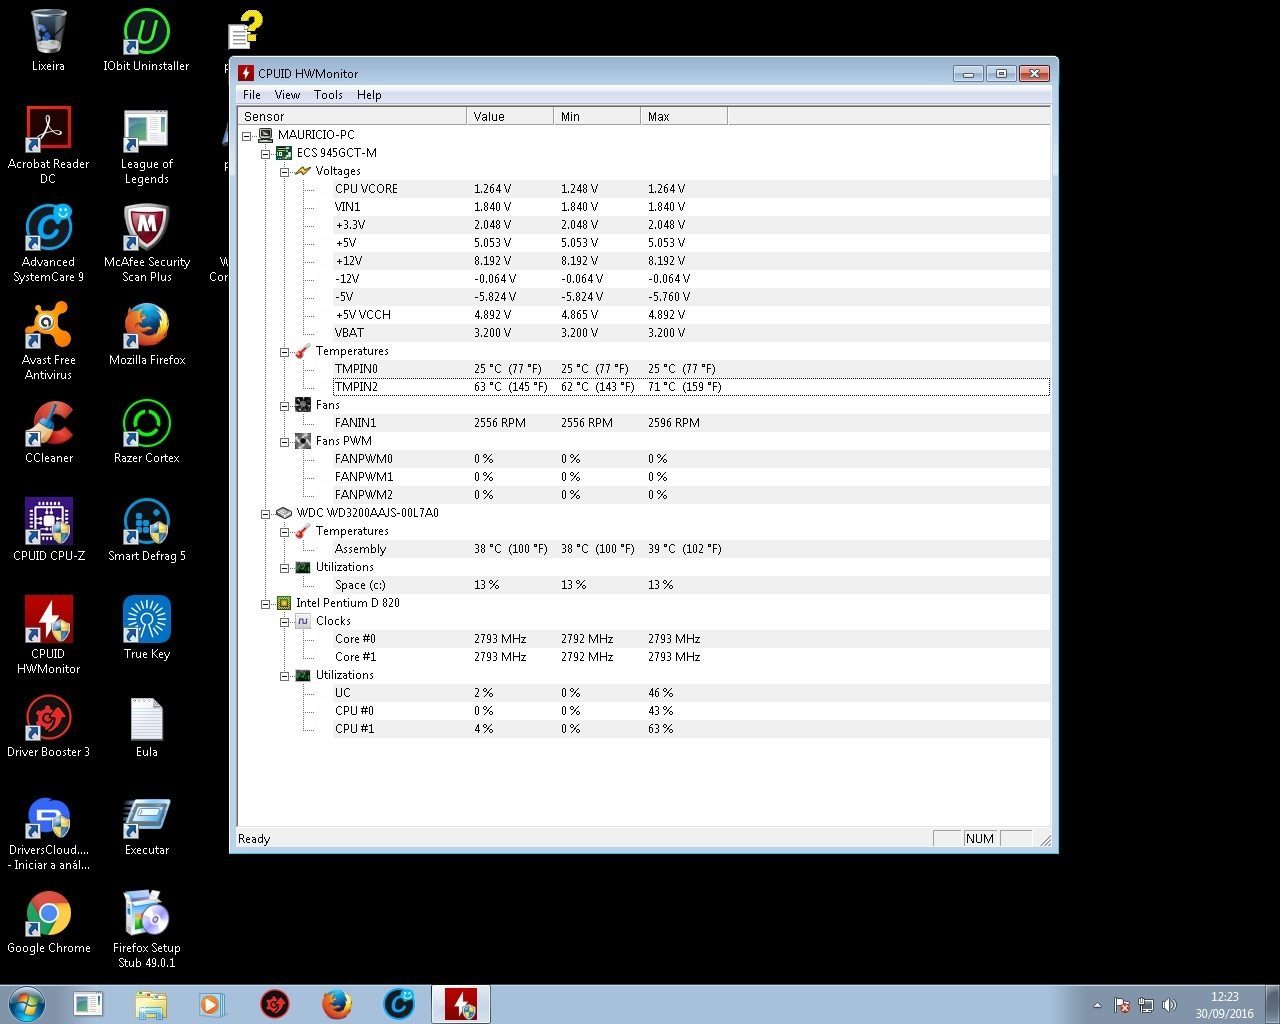1280x1024 pixels.
Task: Collapse the Clocks group
Action: pyautogui.click(x=285, y=621)
